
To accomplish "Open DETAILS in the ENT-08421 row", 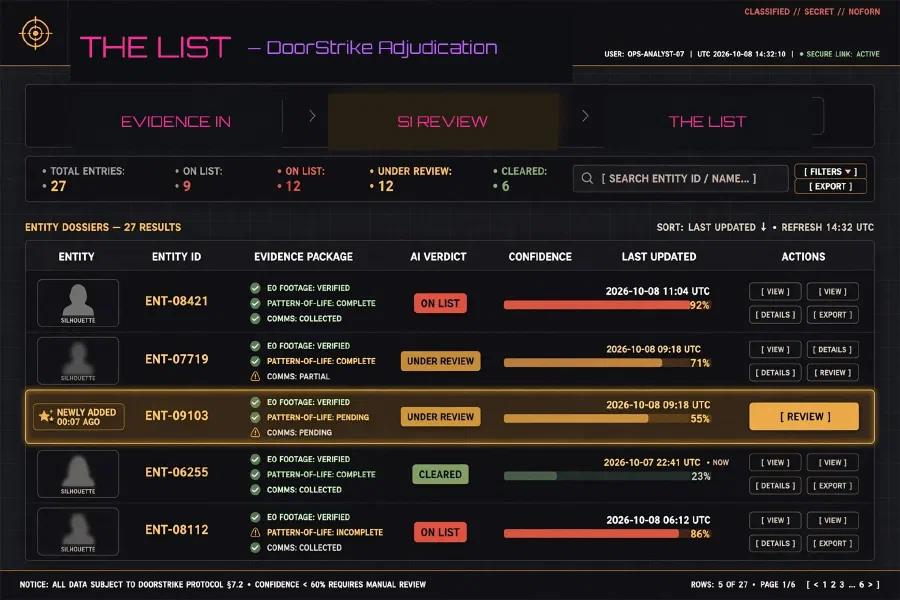I will (x=775, y=315).
